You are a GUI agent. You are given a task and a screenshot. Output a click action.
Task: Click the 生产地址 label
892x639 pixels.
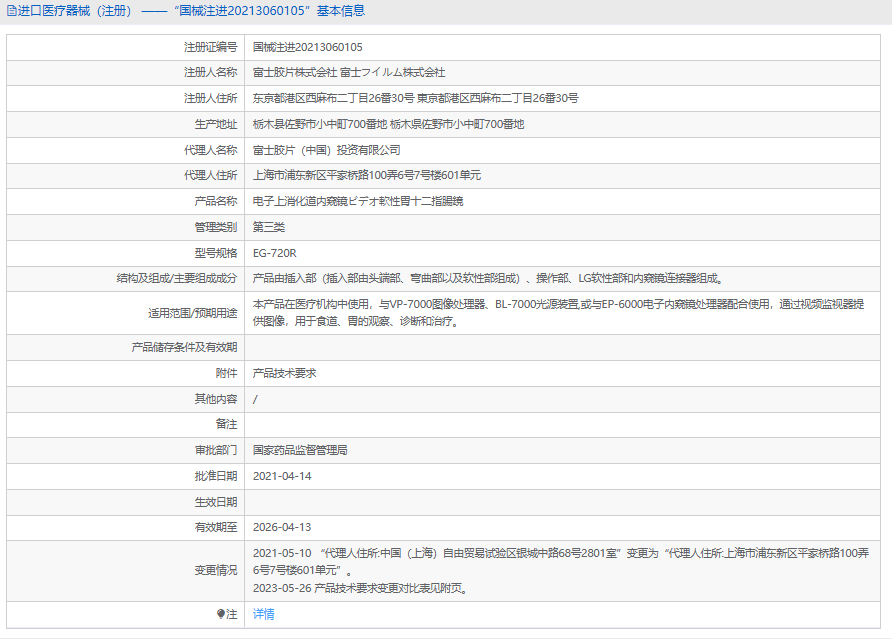[216, 124]
